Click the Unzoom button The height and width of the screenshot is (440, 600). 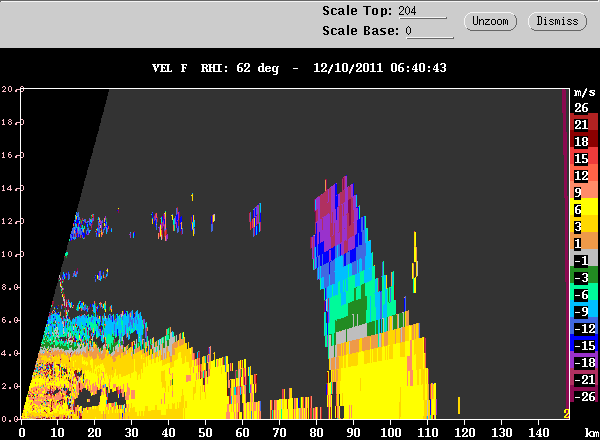[490, 21]
